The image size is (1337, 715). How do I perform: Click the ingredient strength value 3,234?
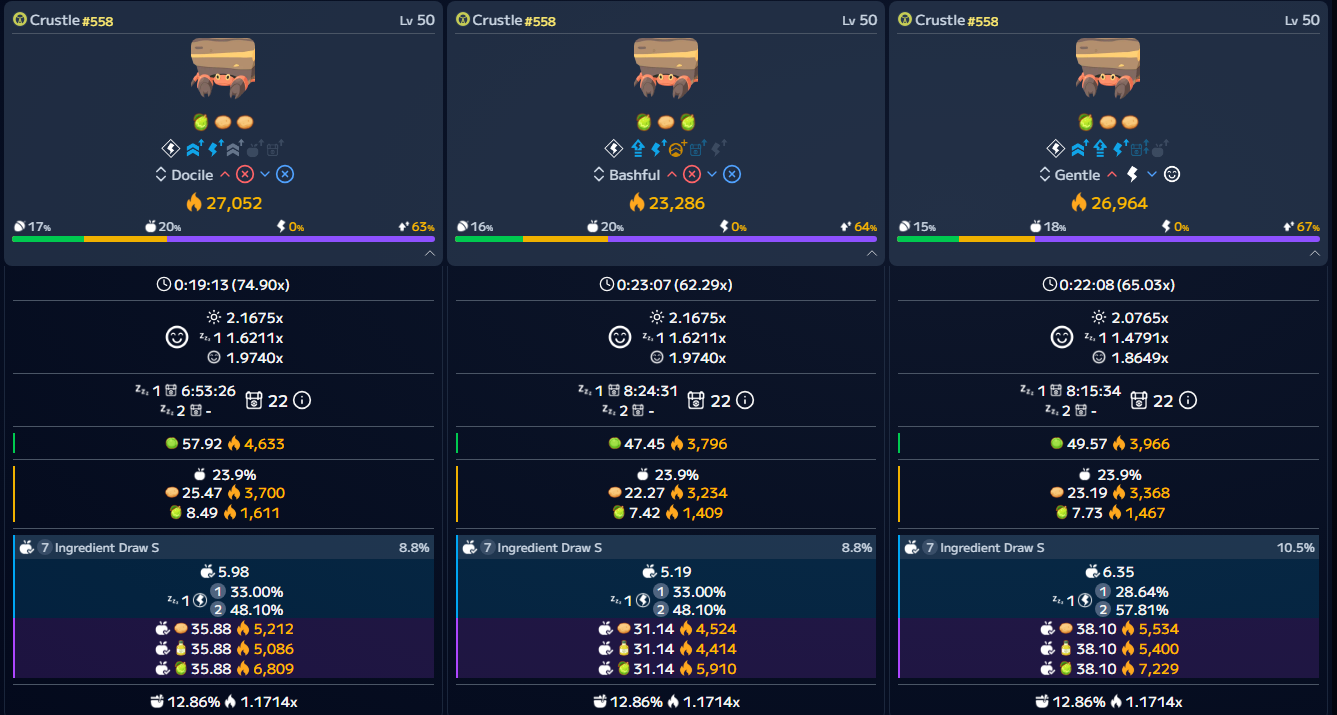tap(708, 493)
